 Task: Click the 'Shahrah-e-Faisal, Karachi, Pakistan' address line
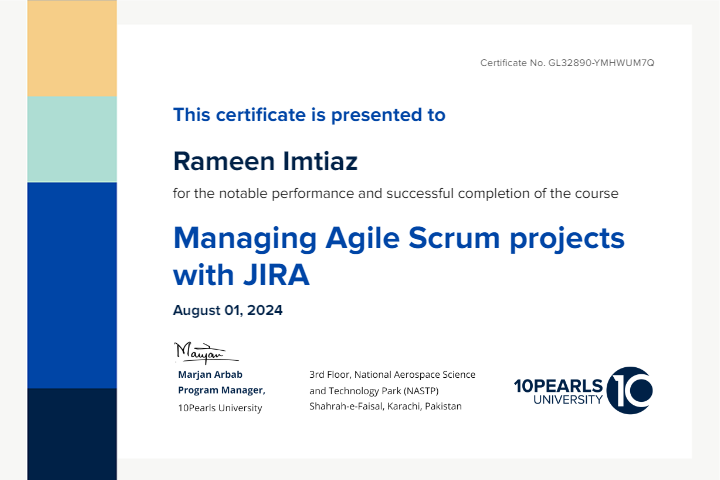tap(385, 407)
